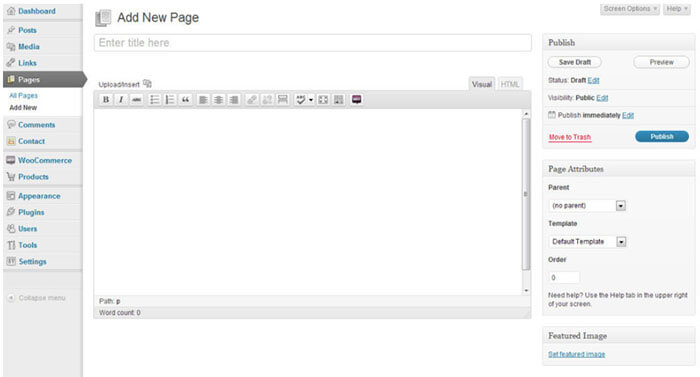
Task: Align text right
Action: coord(233,100)
